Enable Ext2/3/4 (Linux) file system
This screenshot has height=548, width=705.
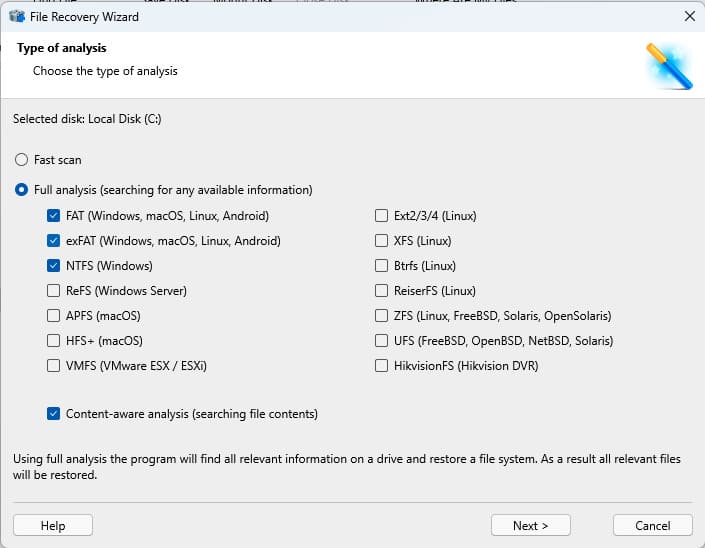[381, 216]
